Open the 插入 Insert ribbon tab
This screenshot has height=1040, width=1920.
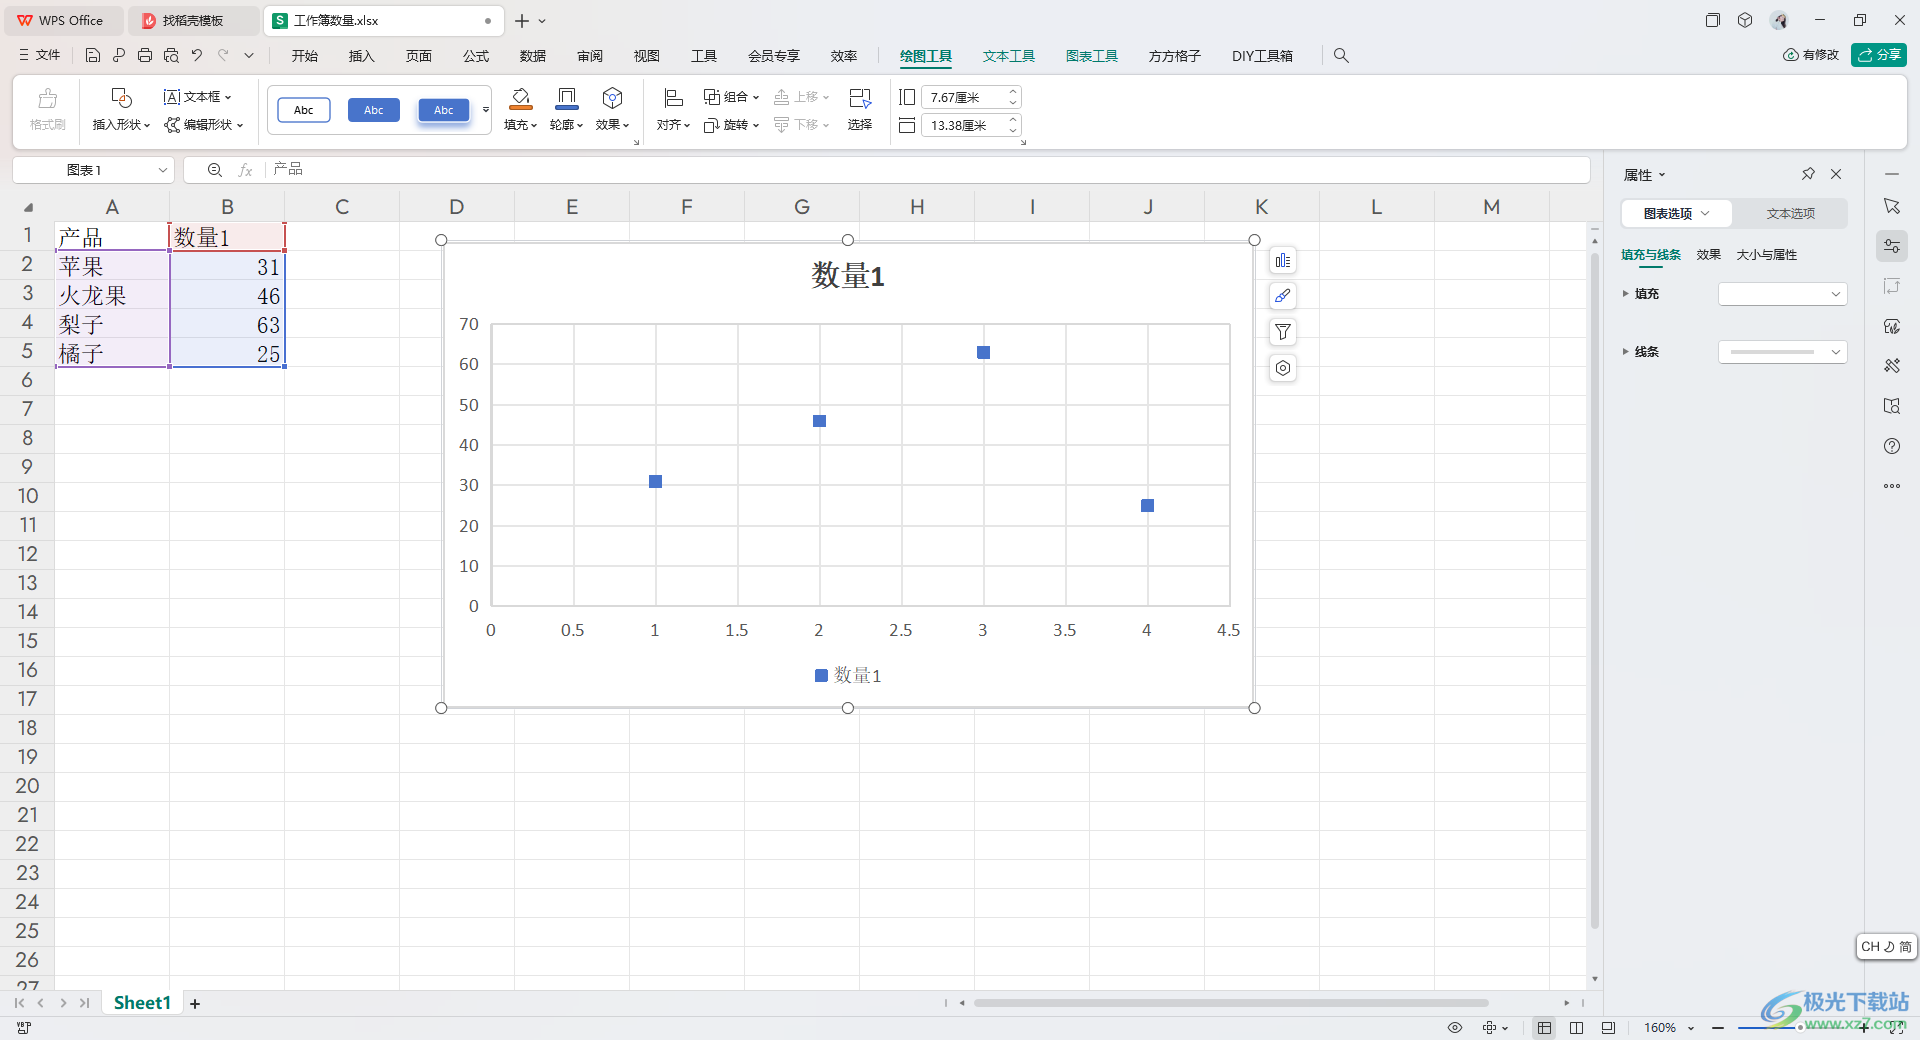pyautogui.click(x=362, y=56)
